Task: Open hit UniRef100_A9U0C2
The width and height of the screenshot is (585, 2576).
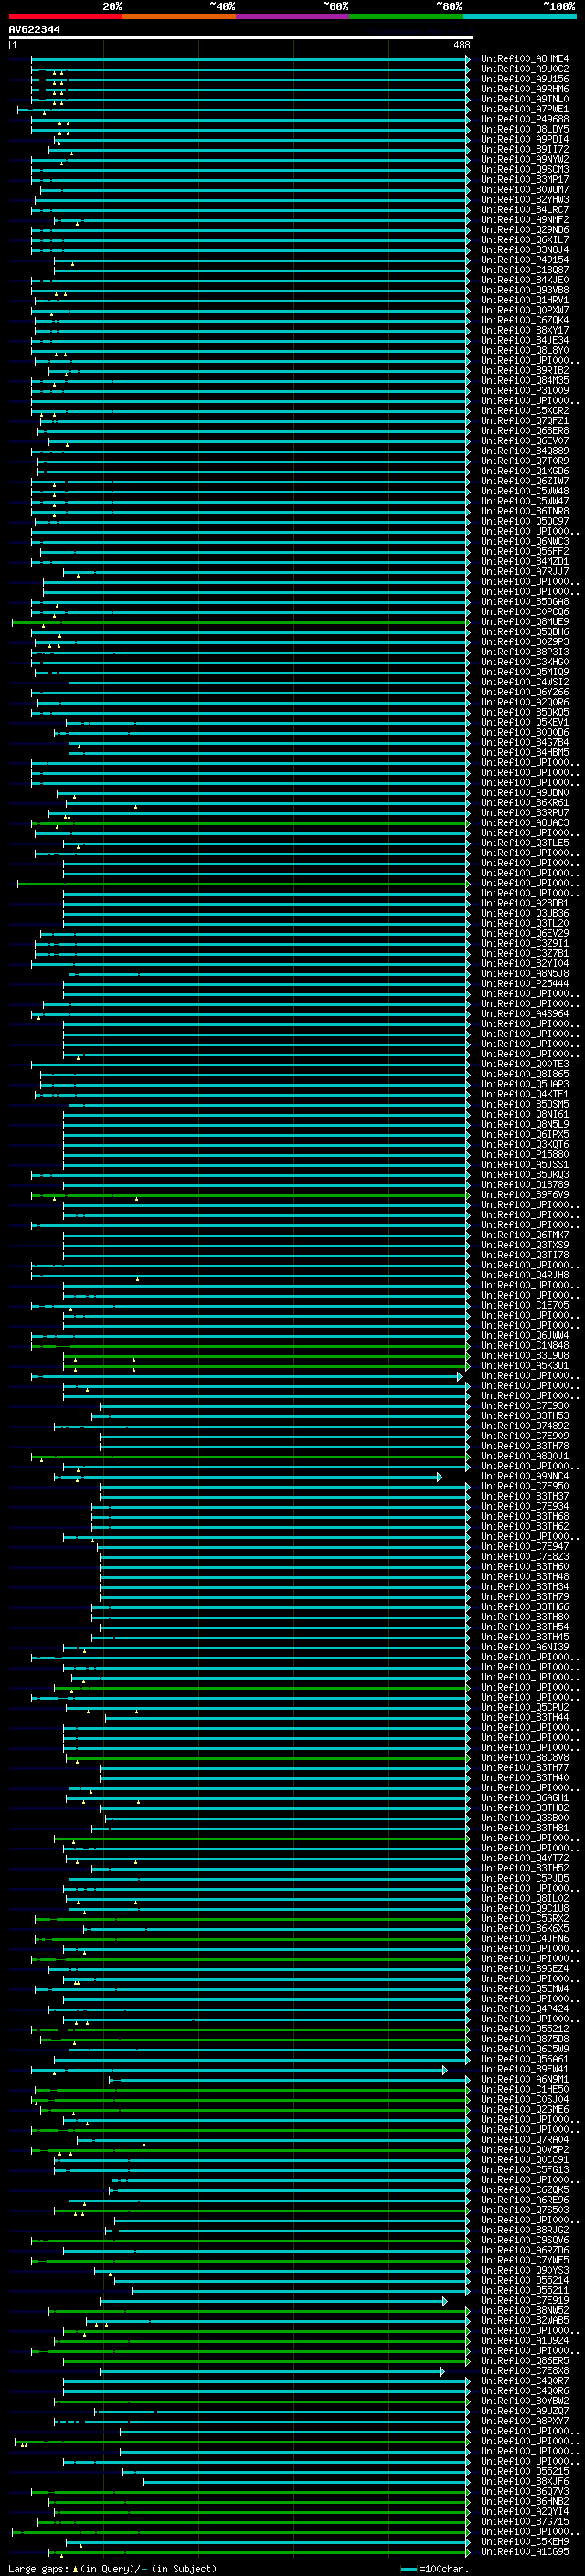Action: click(x=525, y=69)
